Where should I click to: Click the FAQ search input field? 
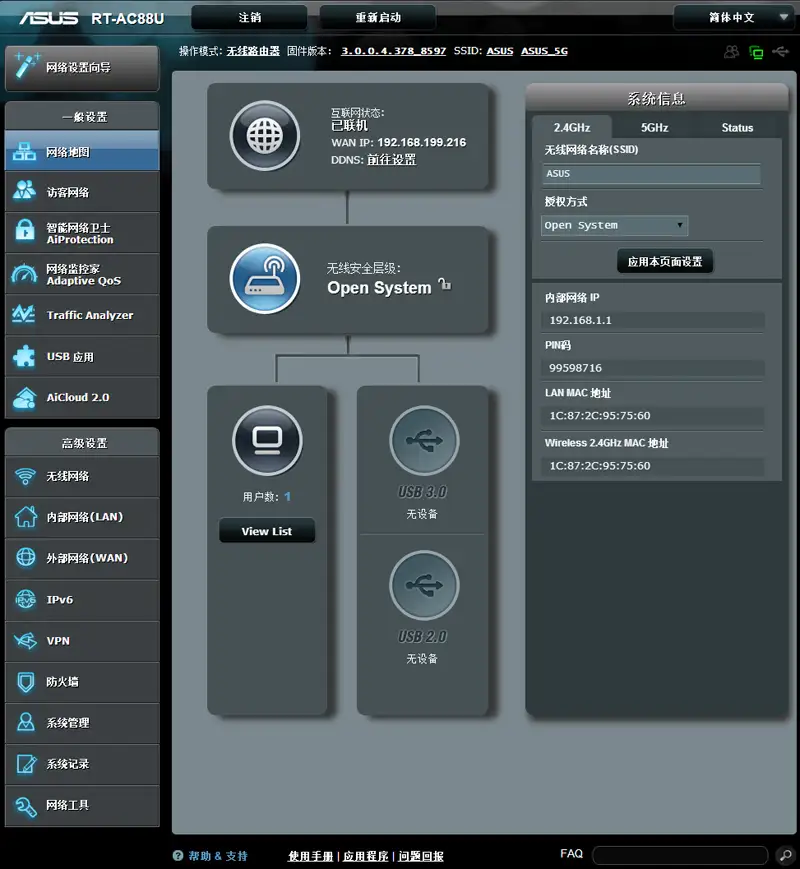pyautogui.click(x=680, y=856)
